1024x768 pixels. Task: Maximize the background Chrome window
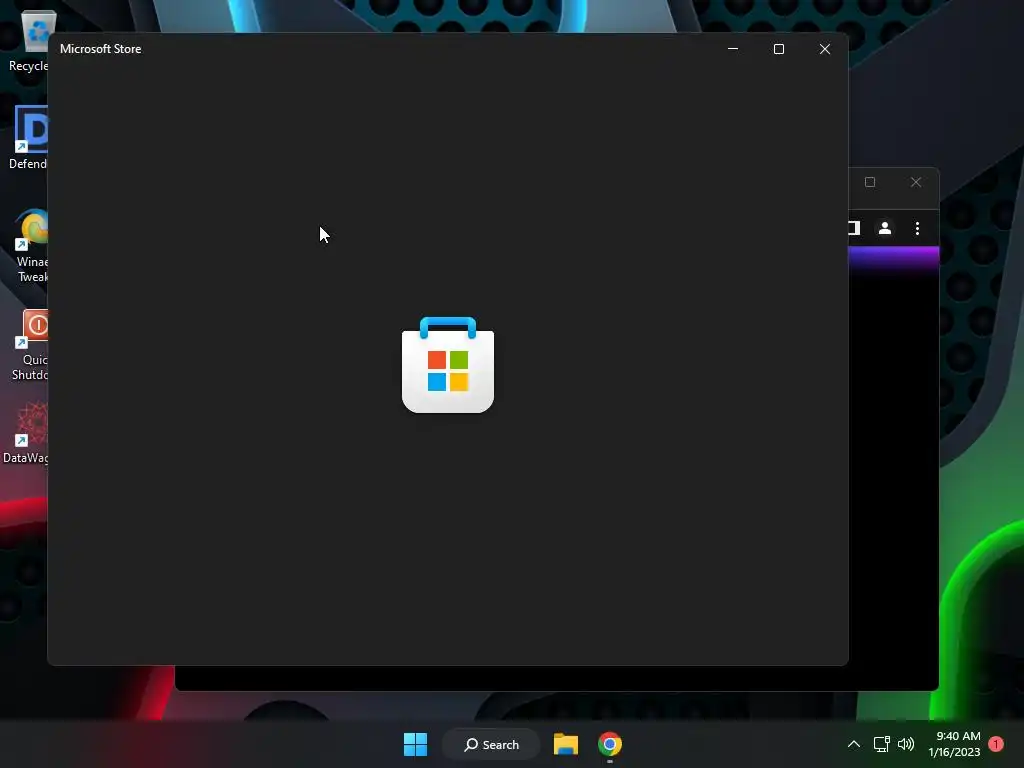click(870, 182)
